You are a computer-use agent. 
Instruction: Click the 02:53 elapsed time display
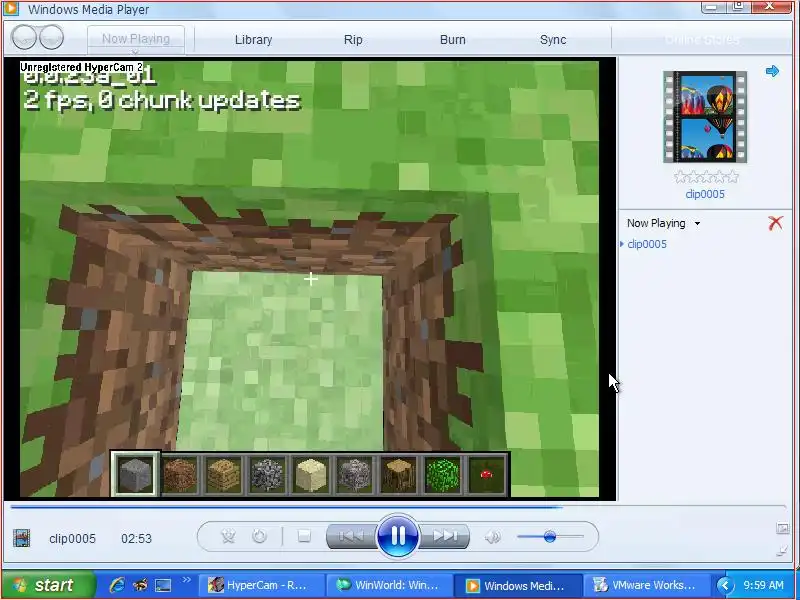[136, 538]
